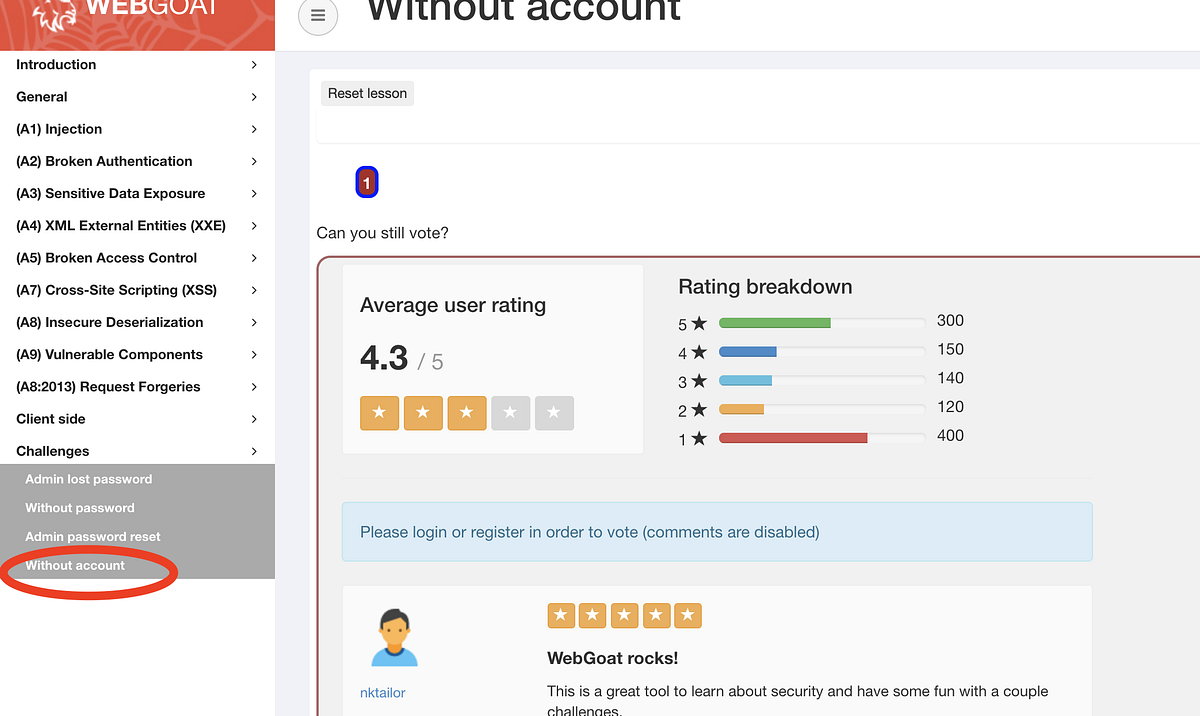The height and width of the screenshot is (716, 1200).
Task: Expand the (A1) Injection section
Action: [x=58, y=128]
